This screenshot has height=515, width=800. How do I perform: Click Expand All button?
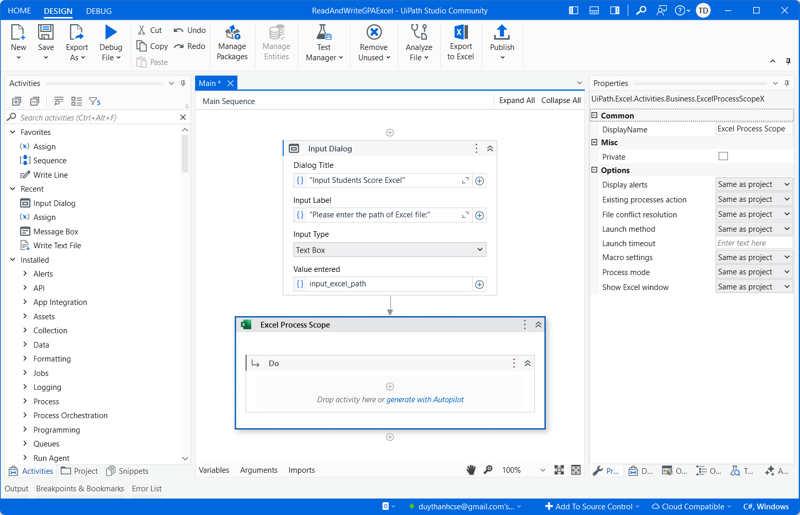click(x=517, y=101)
